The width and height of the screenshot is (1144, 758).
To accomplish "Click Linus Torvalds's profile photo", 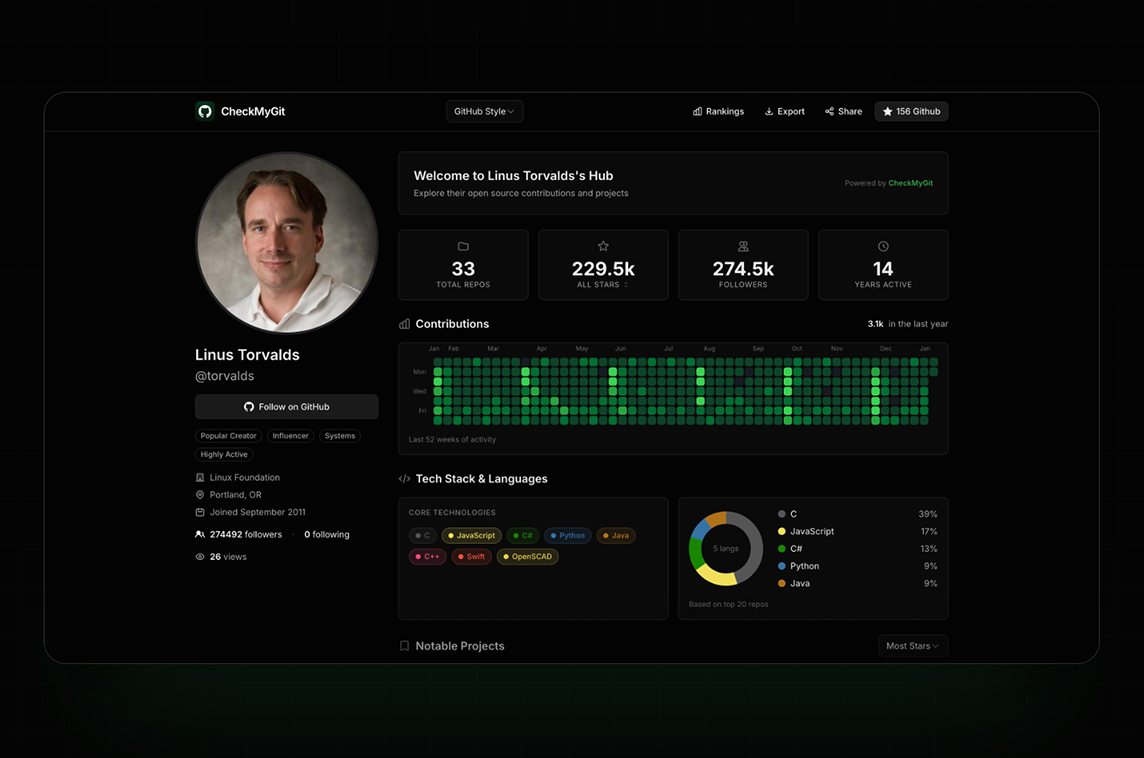I will (x=287, y=243).
